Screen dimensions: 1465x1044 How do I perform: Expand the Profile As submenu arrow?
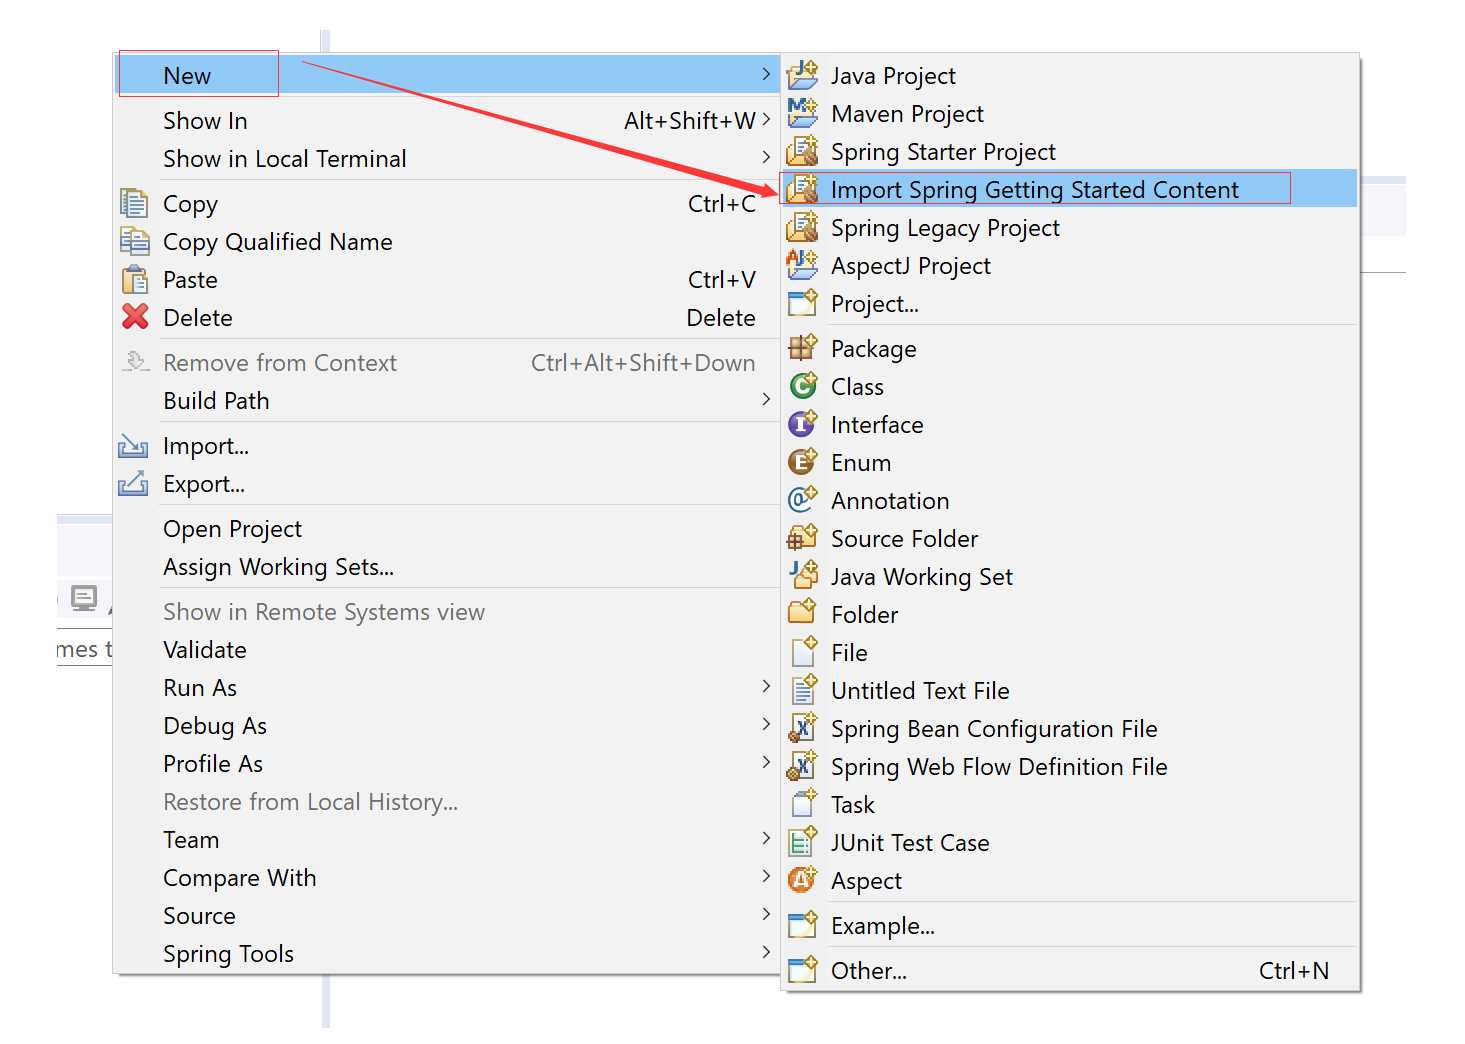[766, 763]
